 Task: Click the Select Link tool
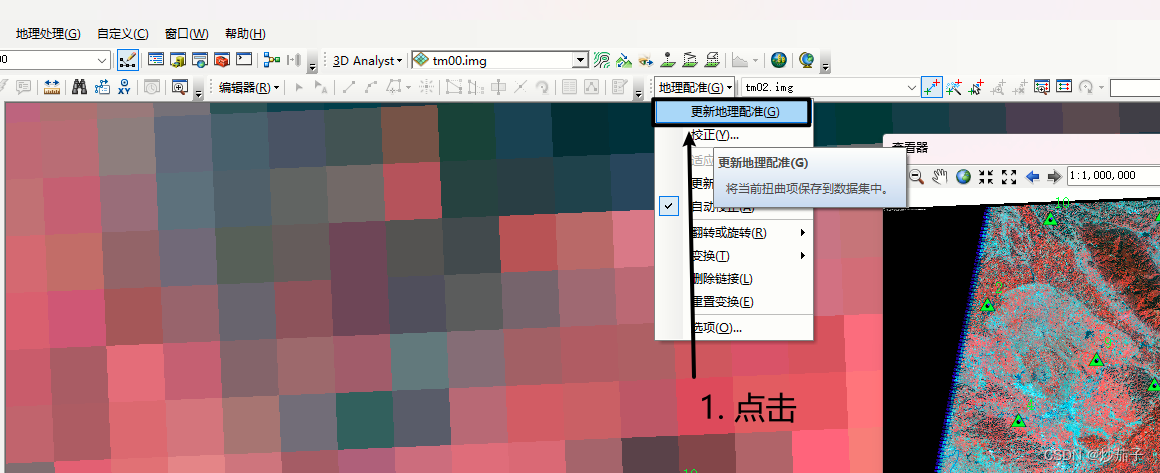(x=976, y=87)
